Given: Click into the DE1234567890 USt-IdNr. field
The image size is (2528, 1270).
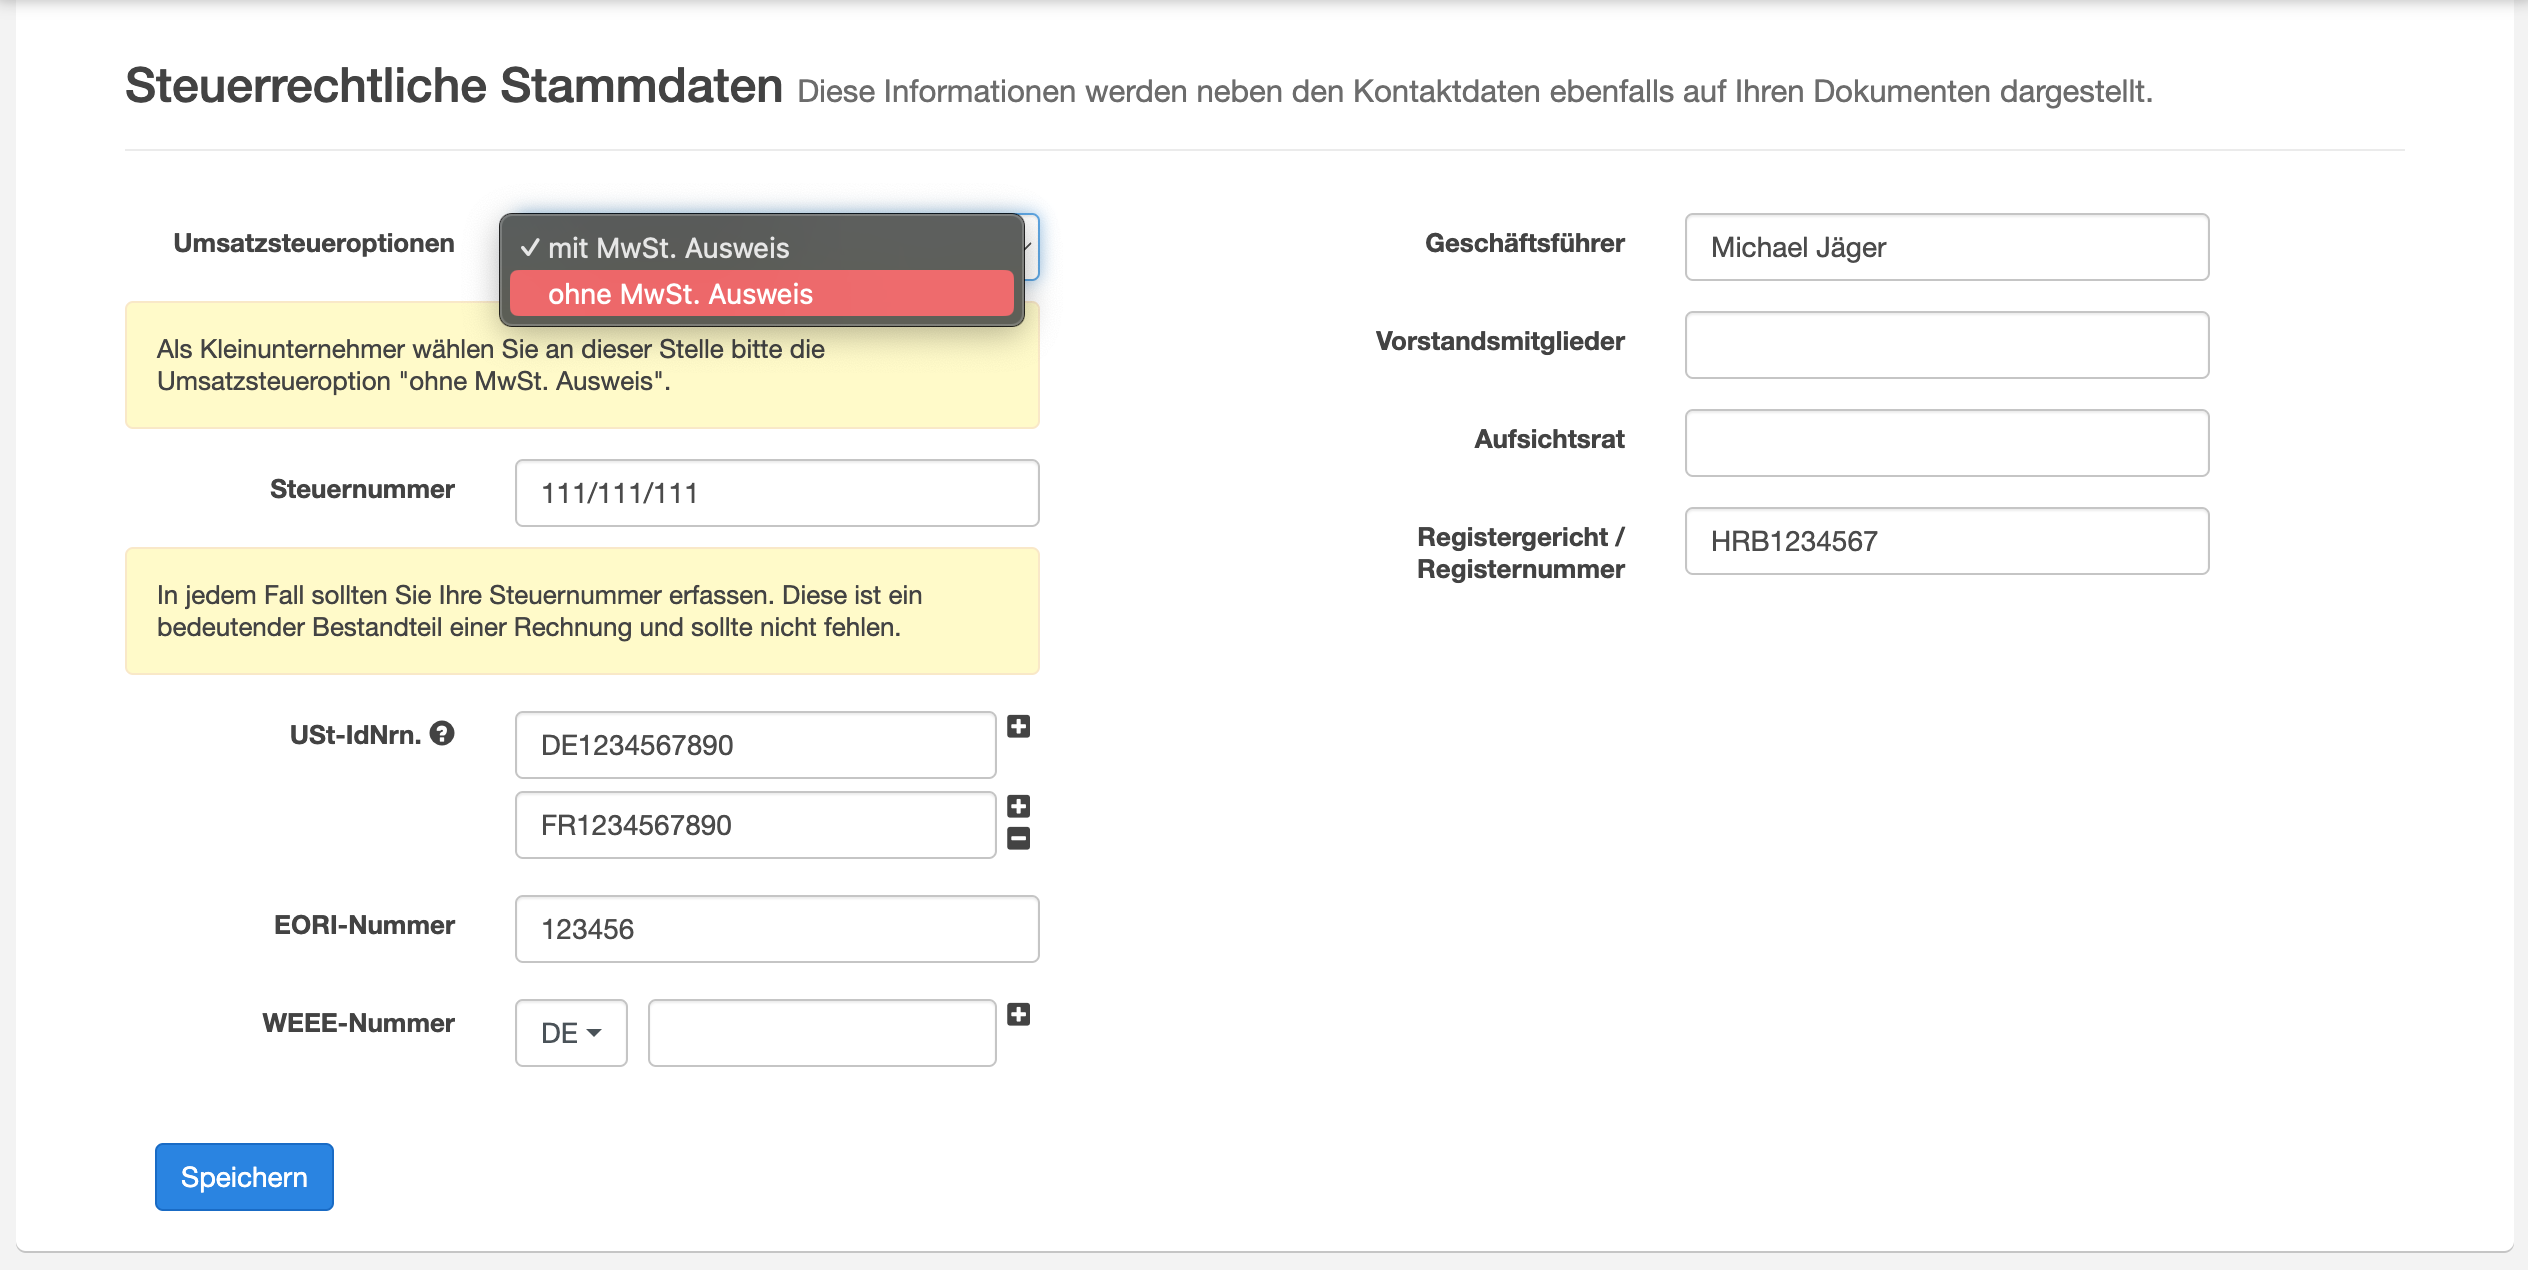Looking at the screenshot, I should click(755, 745).
